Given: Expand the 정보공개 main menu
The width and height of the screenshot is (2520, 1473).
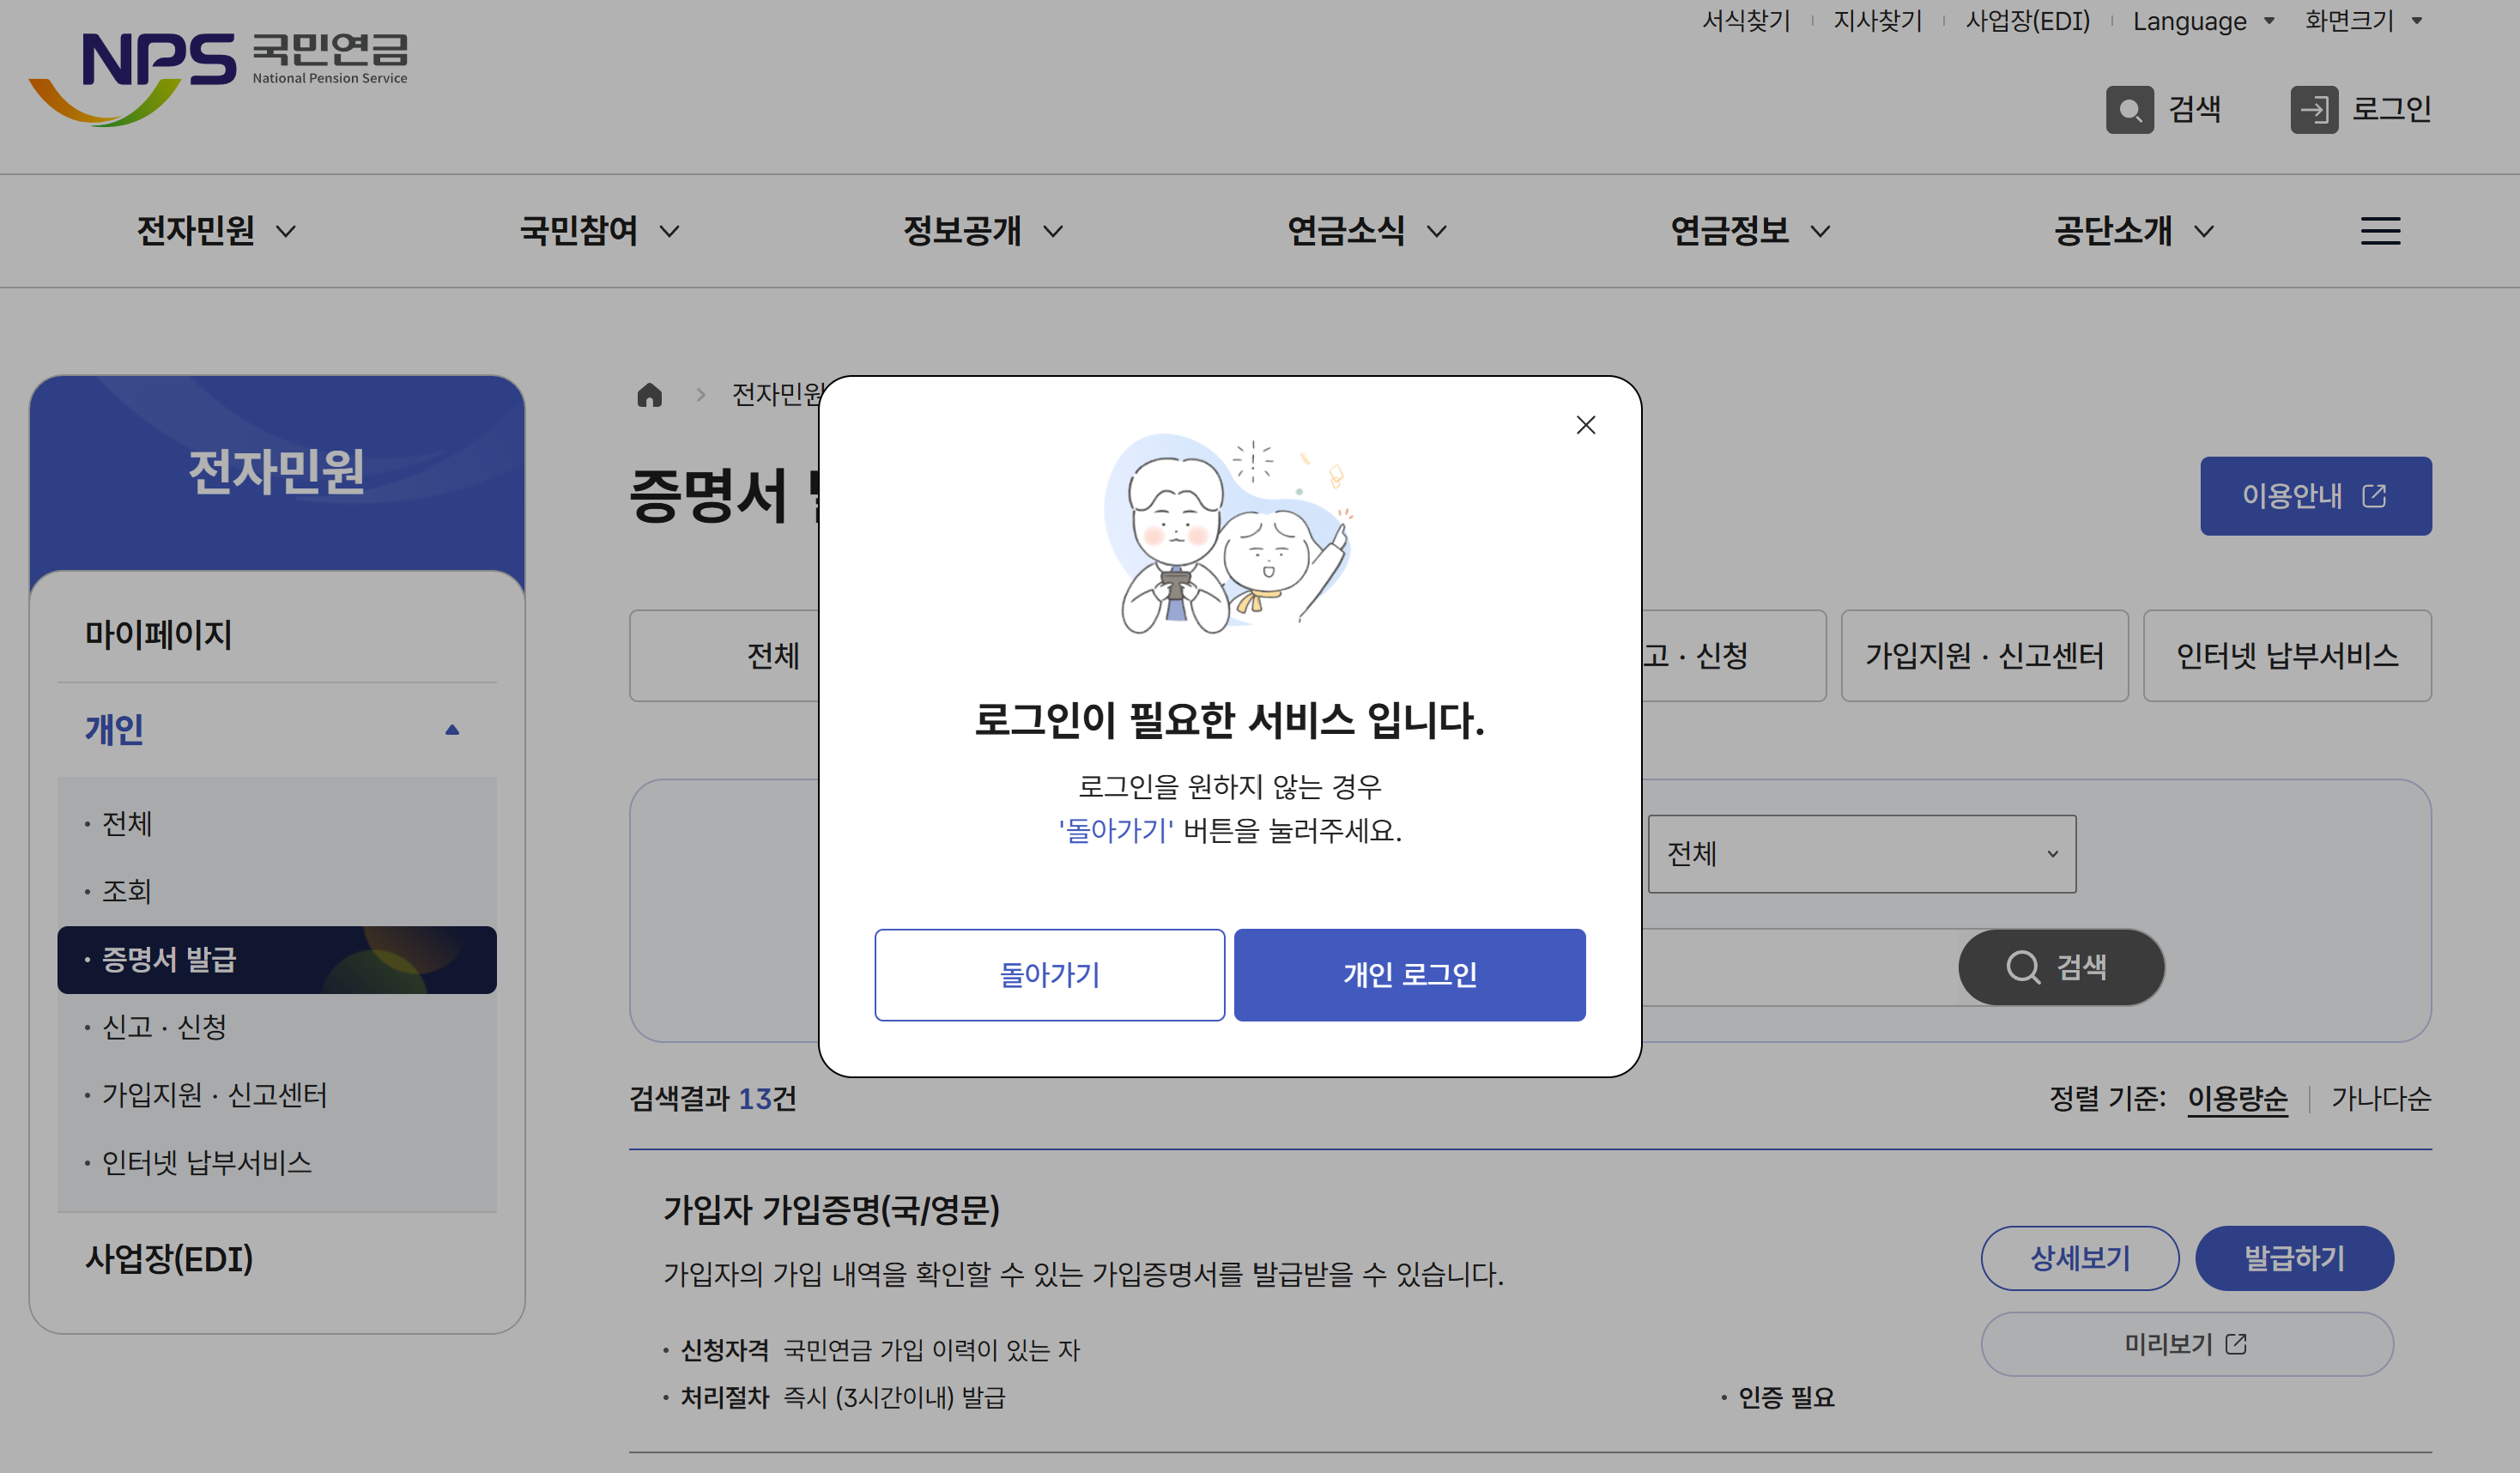Looking at the screenshot, I should [982, 231].
